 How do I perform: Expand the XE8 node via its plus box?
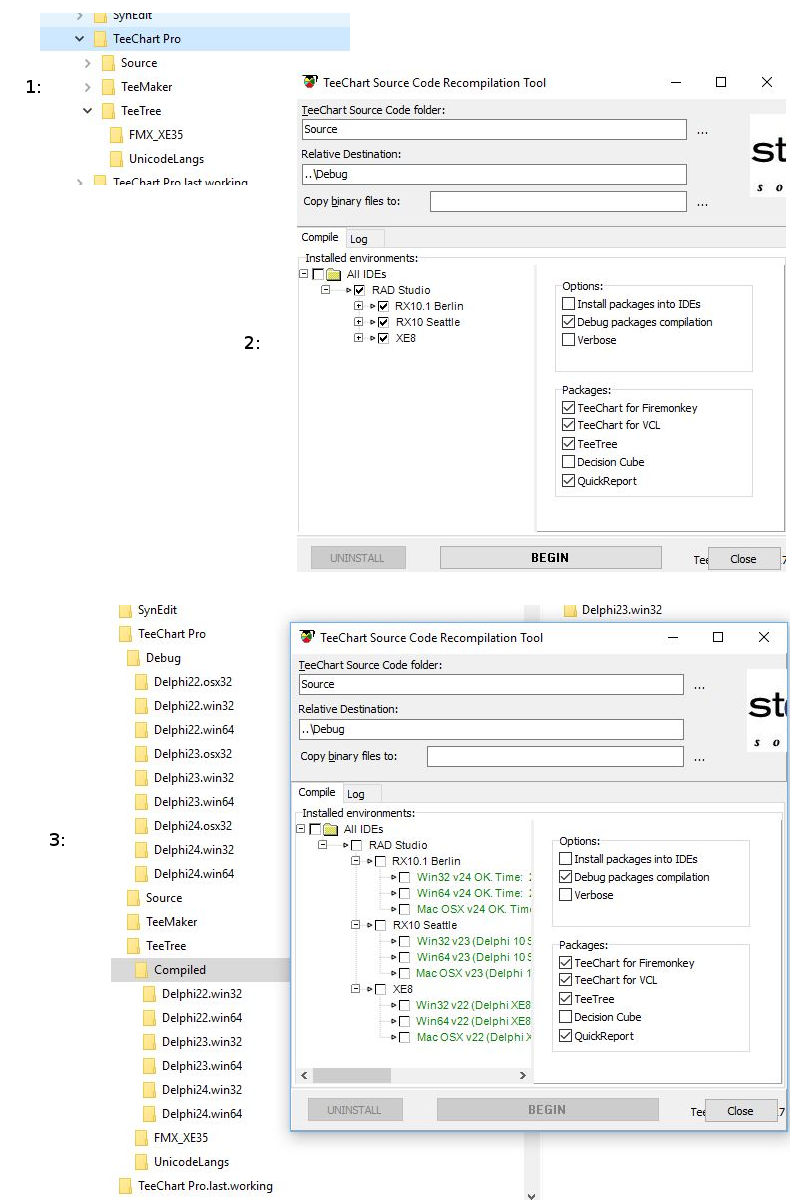(x=358, y=339)
